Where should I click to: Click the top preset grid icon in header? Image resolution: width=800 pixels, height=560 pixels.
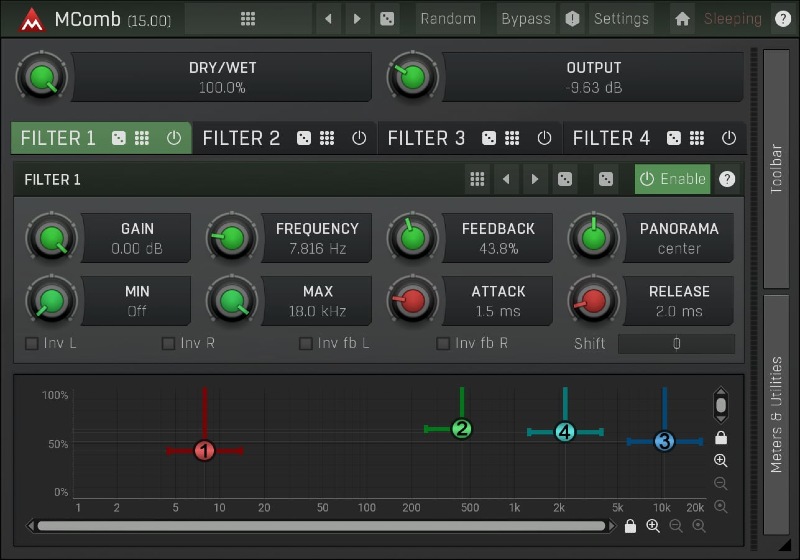[248, 19]
